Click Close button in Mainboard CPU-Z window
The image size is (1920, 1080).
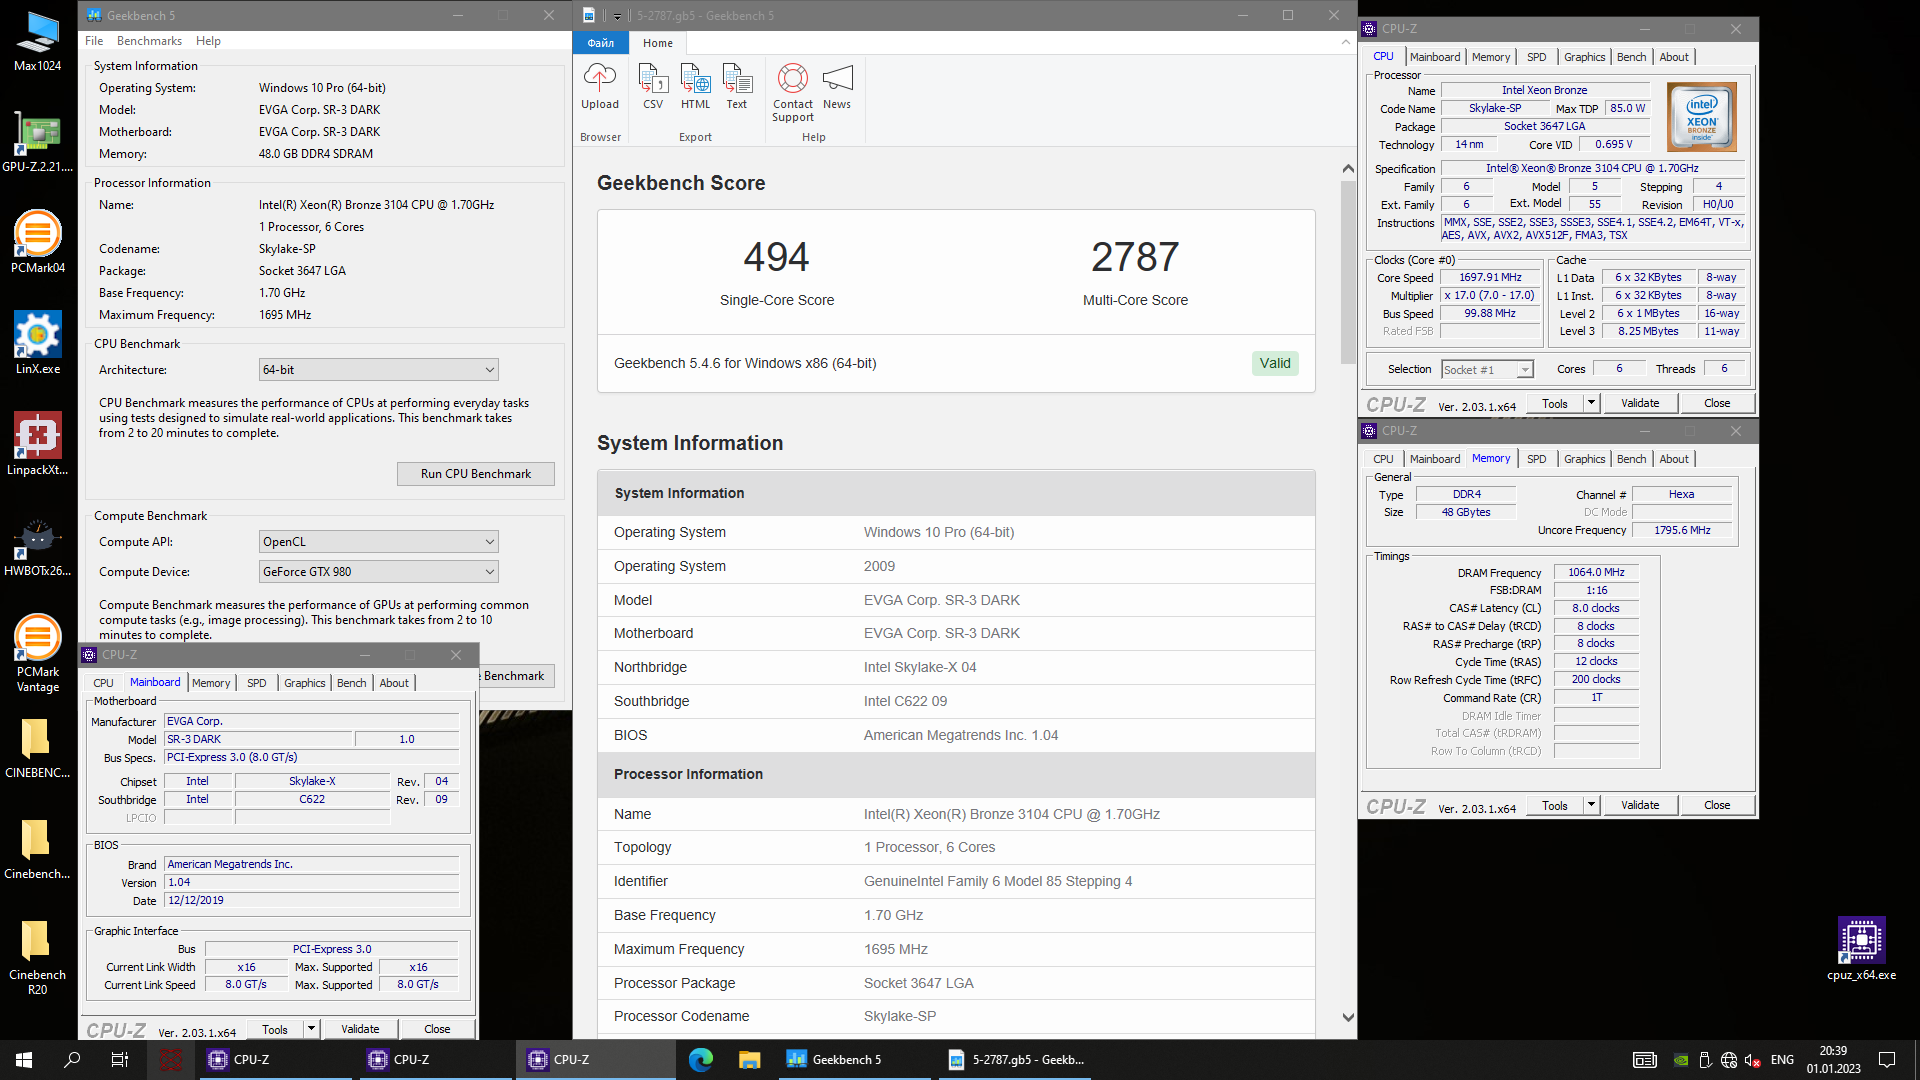point(437,1029)
